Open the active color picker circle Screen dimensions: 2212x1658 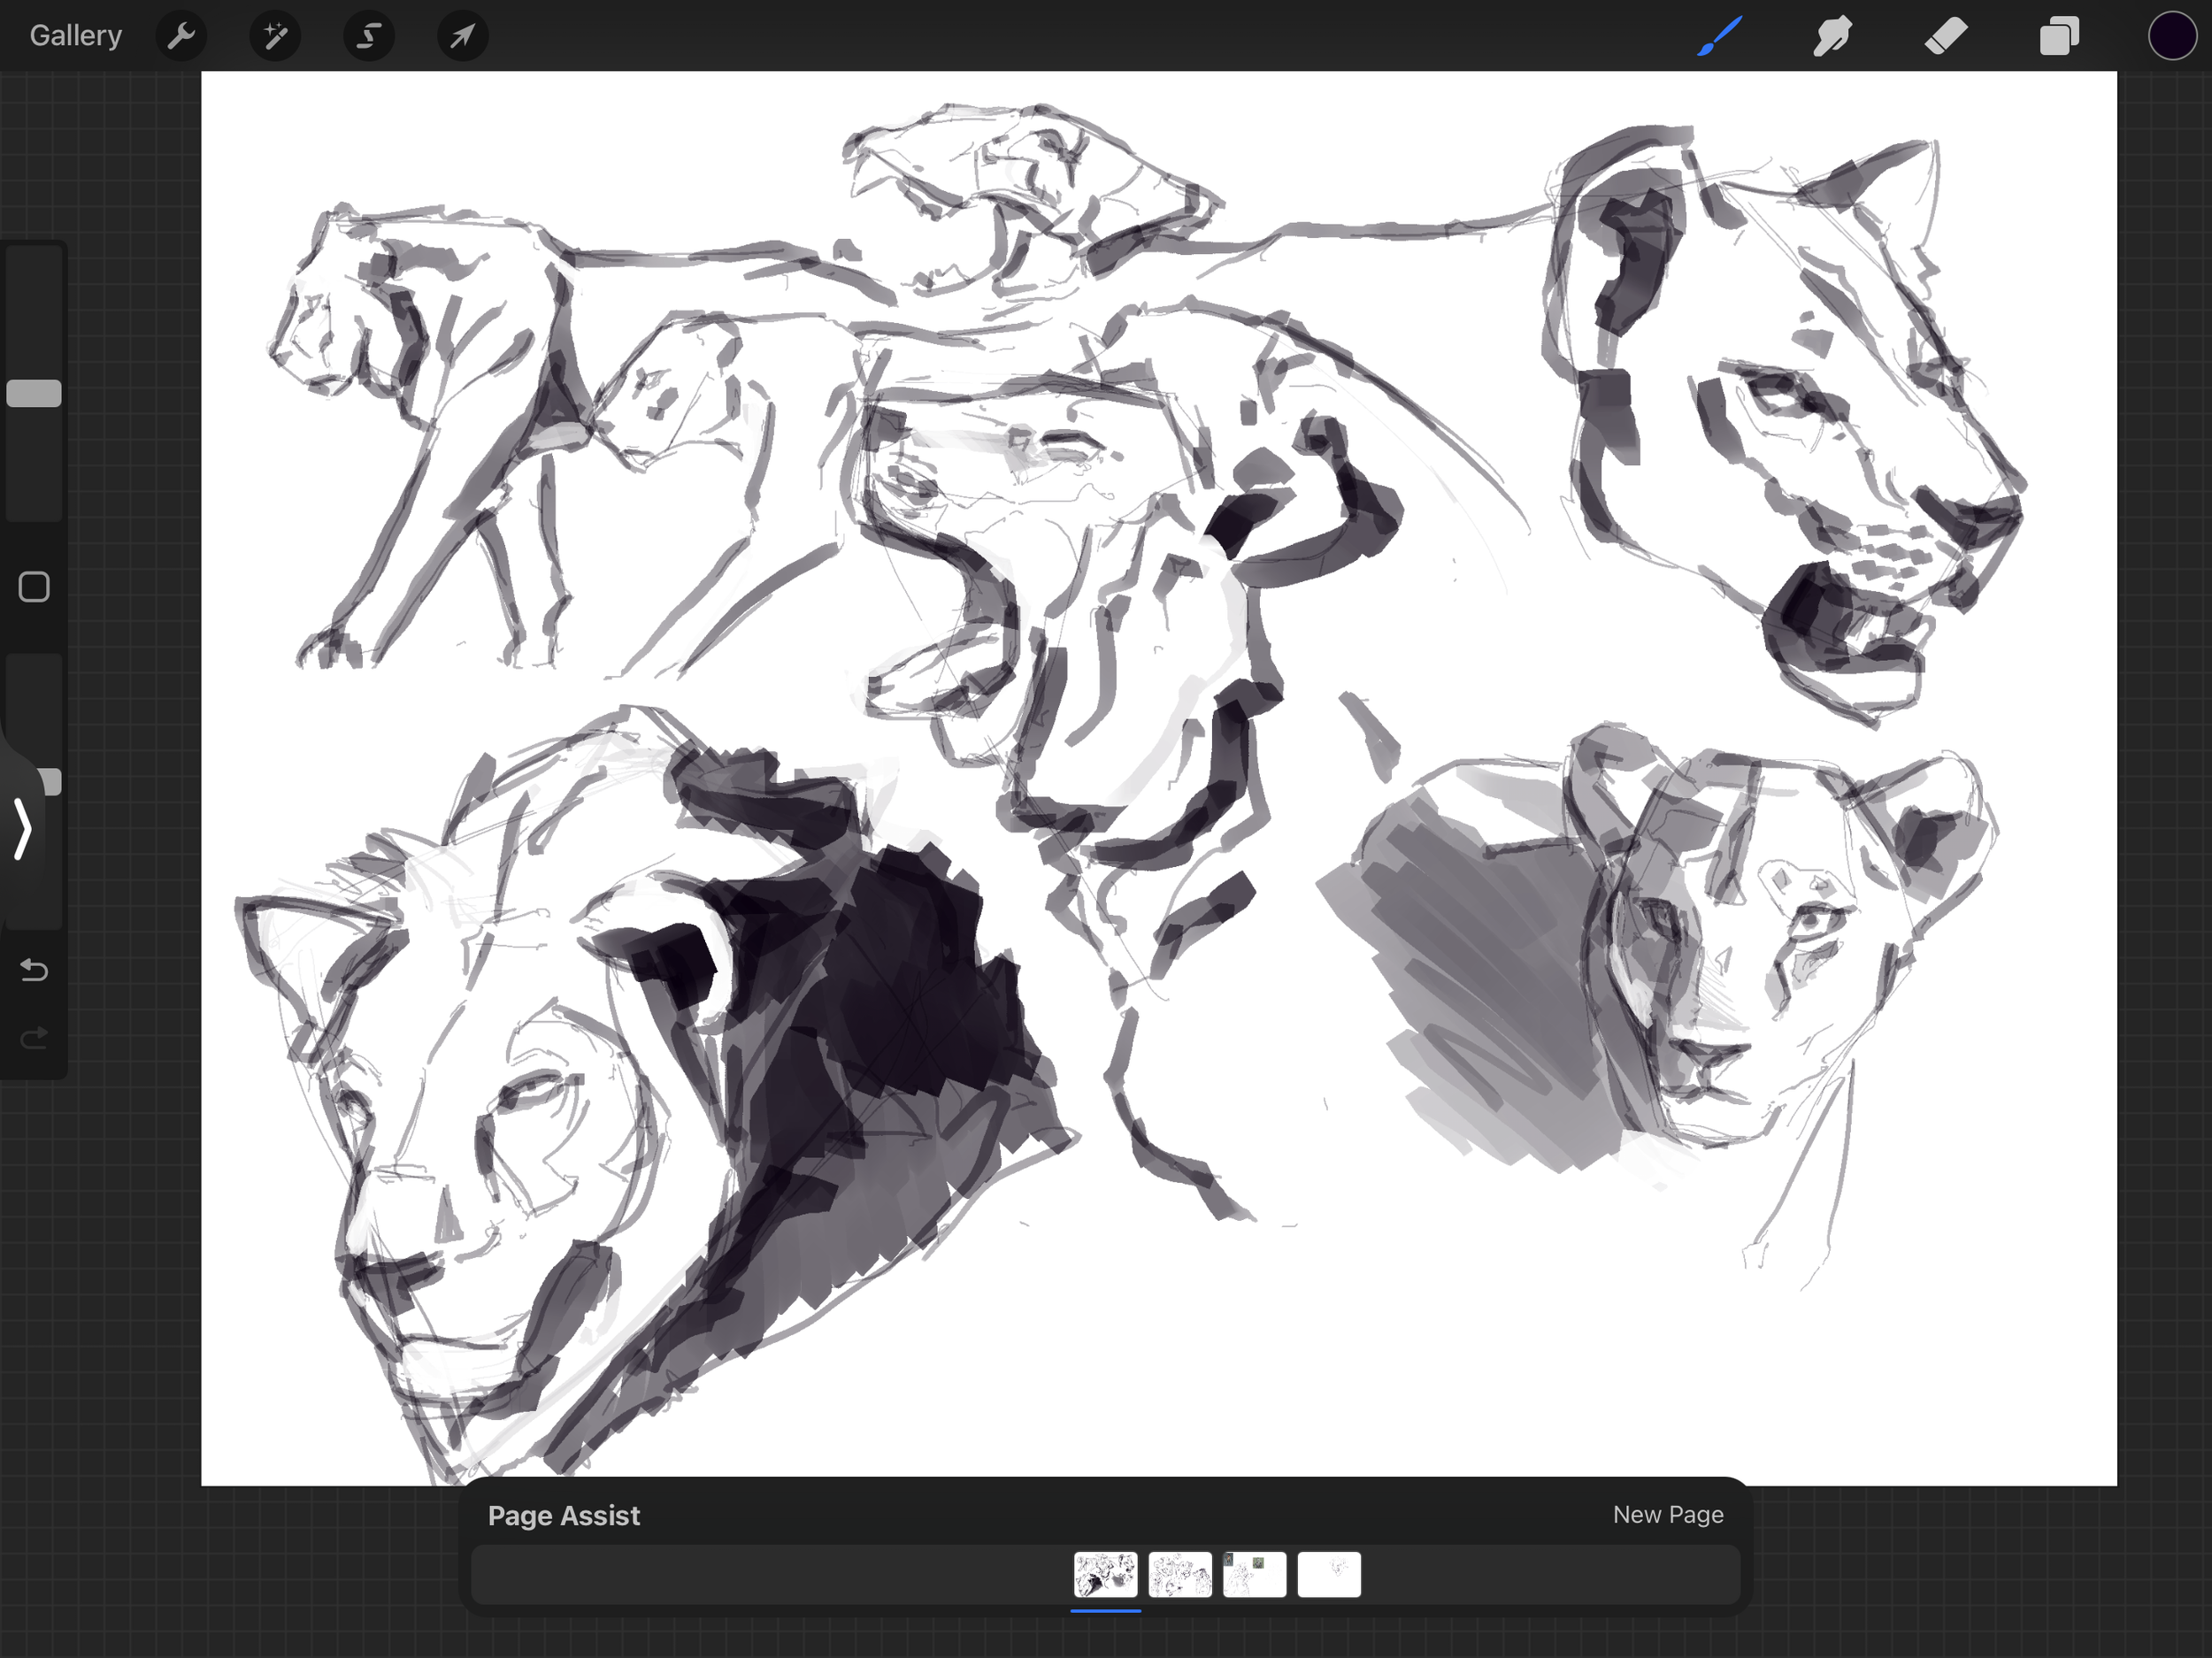coord(2171,36)
